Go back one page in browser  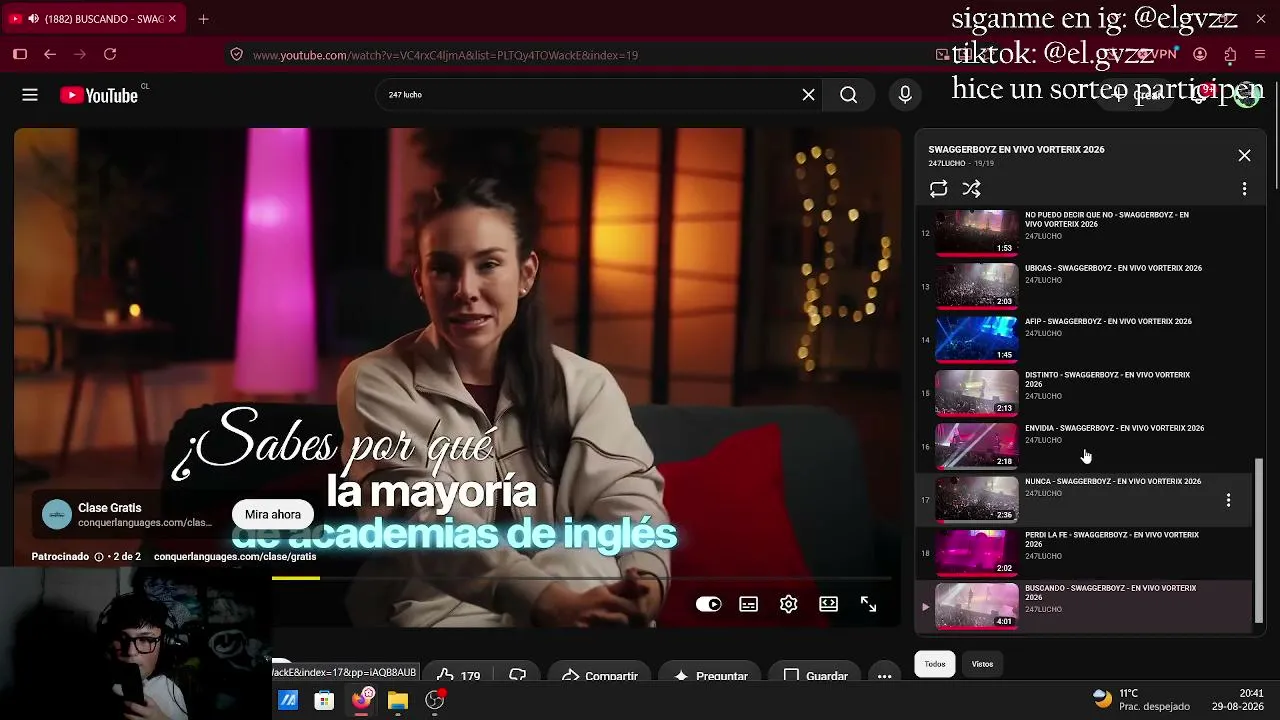click(x=50, y=54)
